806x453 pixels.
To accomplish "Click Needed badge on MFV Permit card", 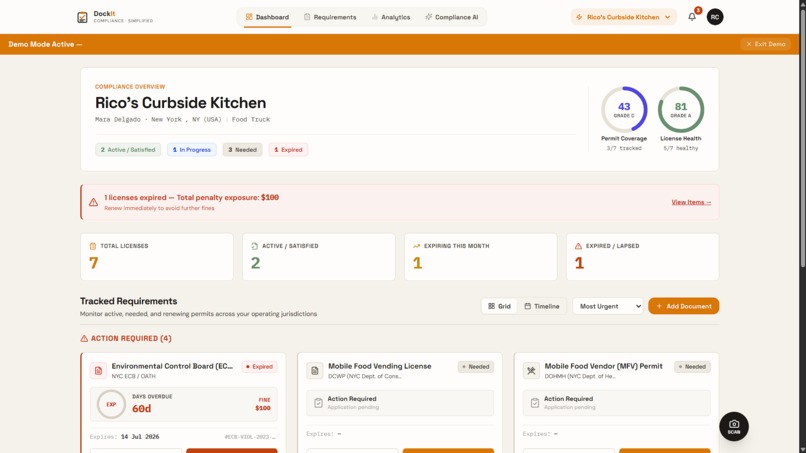I will coord(692,367).
